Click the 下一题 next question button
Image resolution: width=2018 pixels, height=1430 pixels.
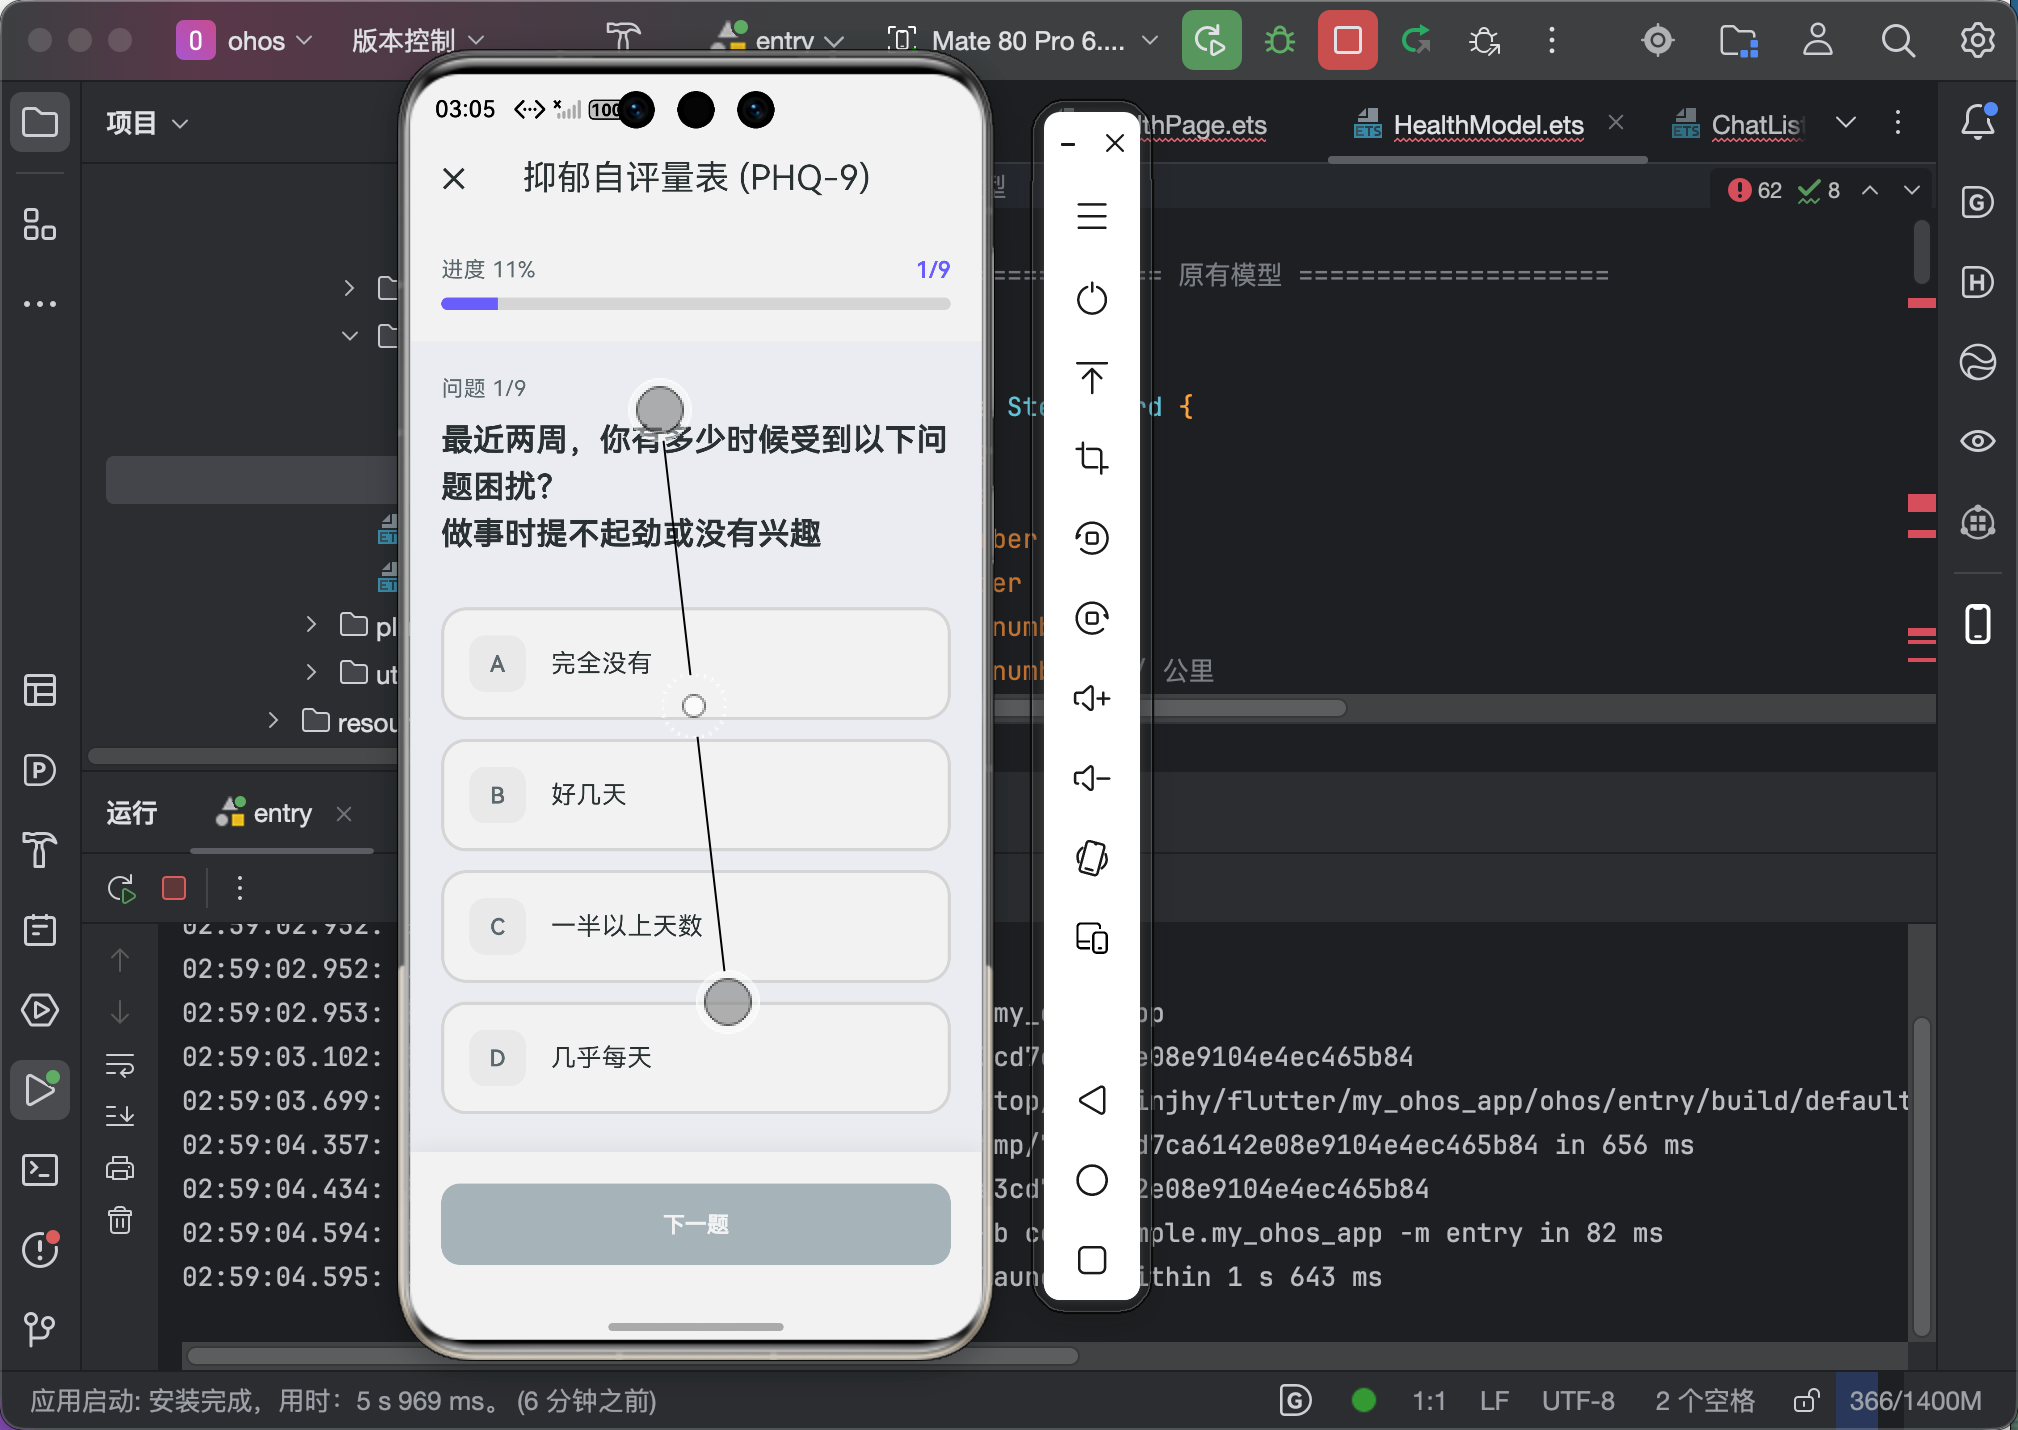tap(696, 1224)
